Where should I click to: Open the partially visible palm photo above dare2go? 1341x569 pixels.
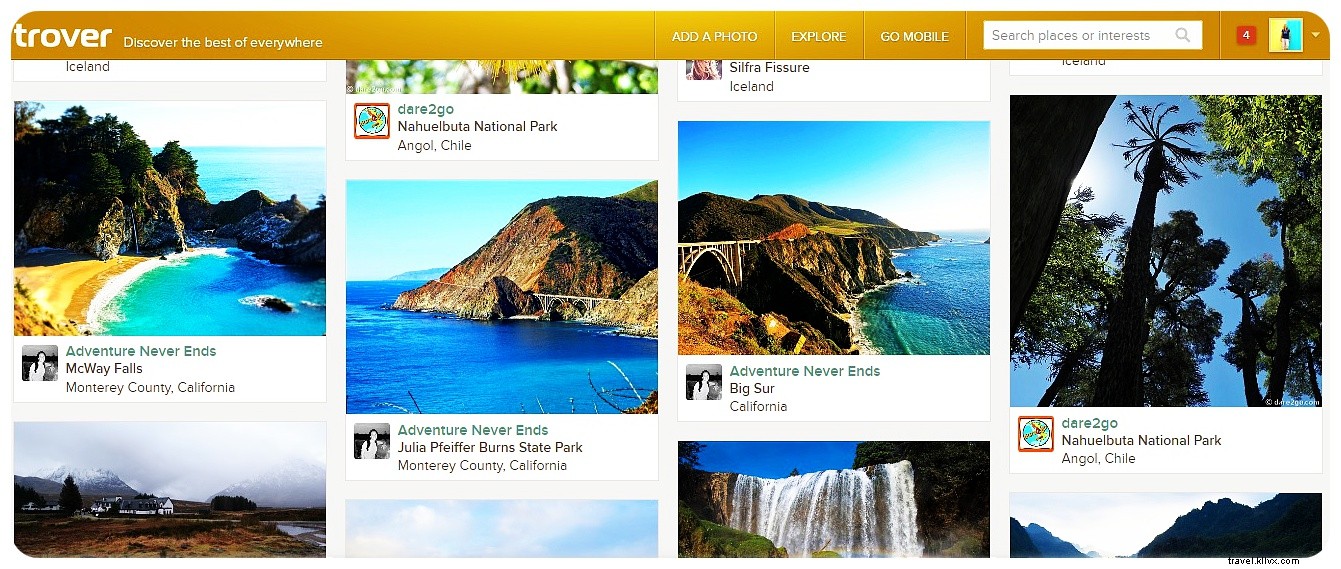pyautogui.click(x=502, y=77)
